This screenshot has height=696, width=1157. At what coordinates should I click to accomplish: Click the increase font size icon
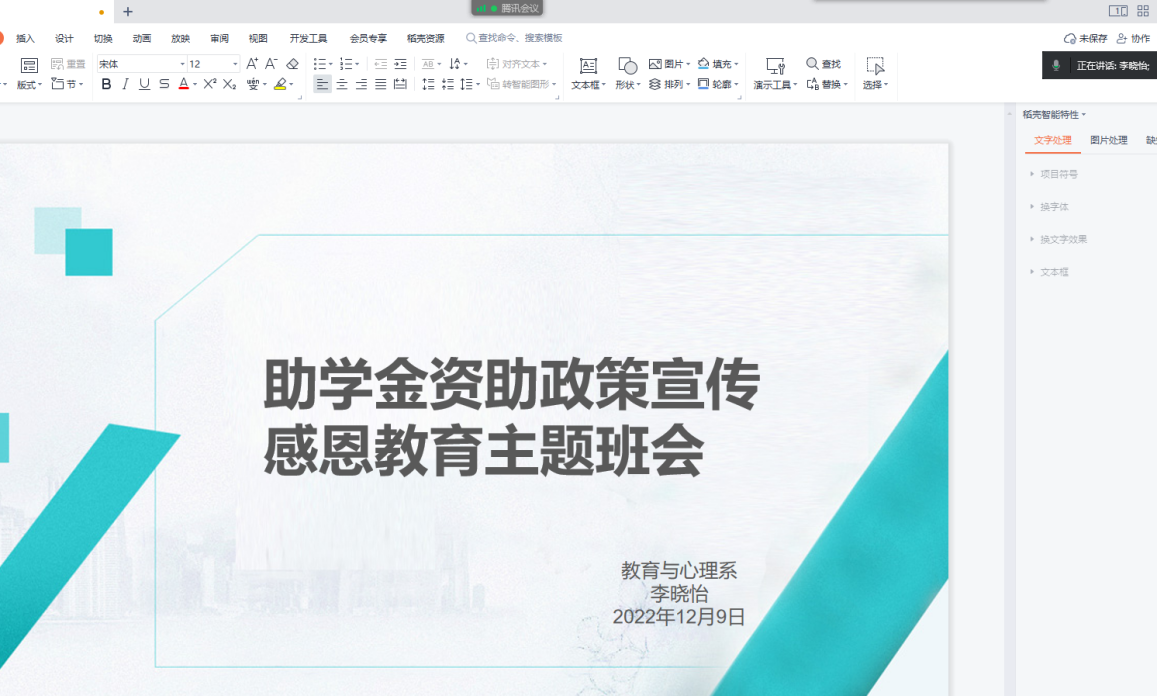coord(252,64)
